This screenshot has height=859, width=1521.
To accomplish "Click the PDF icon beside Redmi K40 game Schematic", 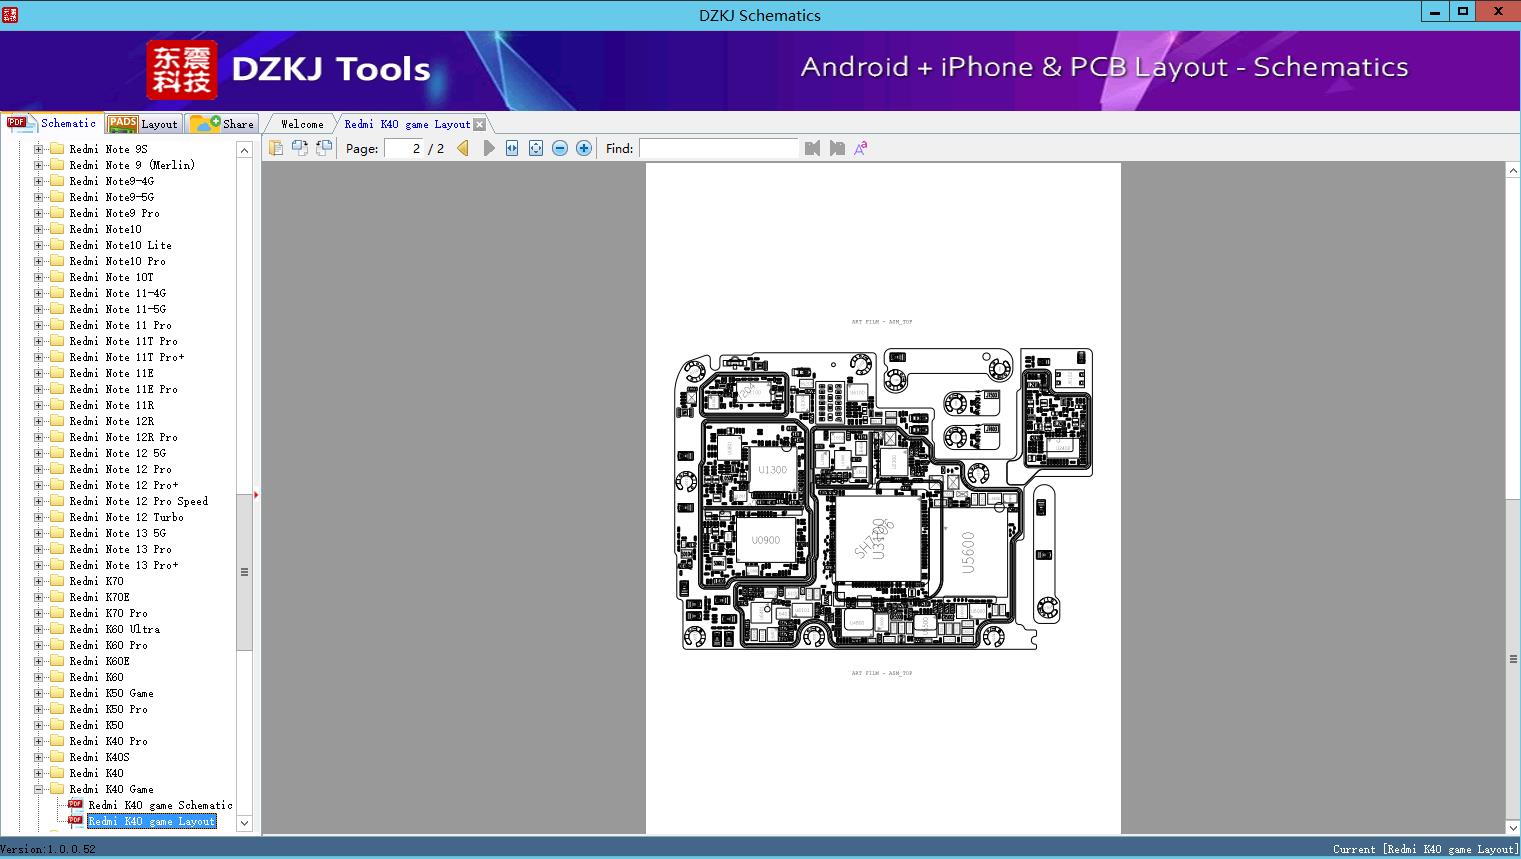I will click(x=75, y=805).
